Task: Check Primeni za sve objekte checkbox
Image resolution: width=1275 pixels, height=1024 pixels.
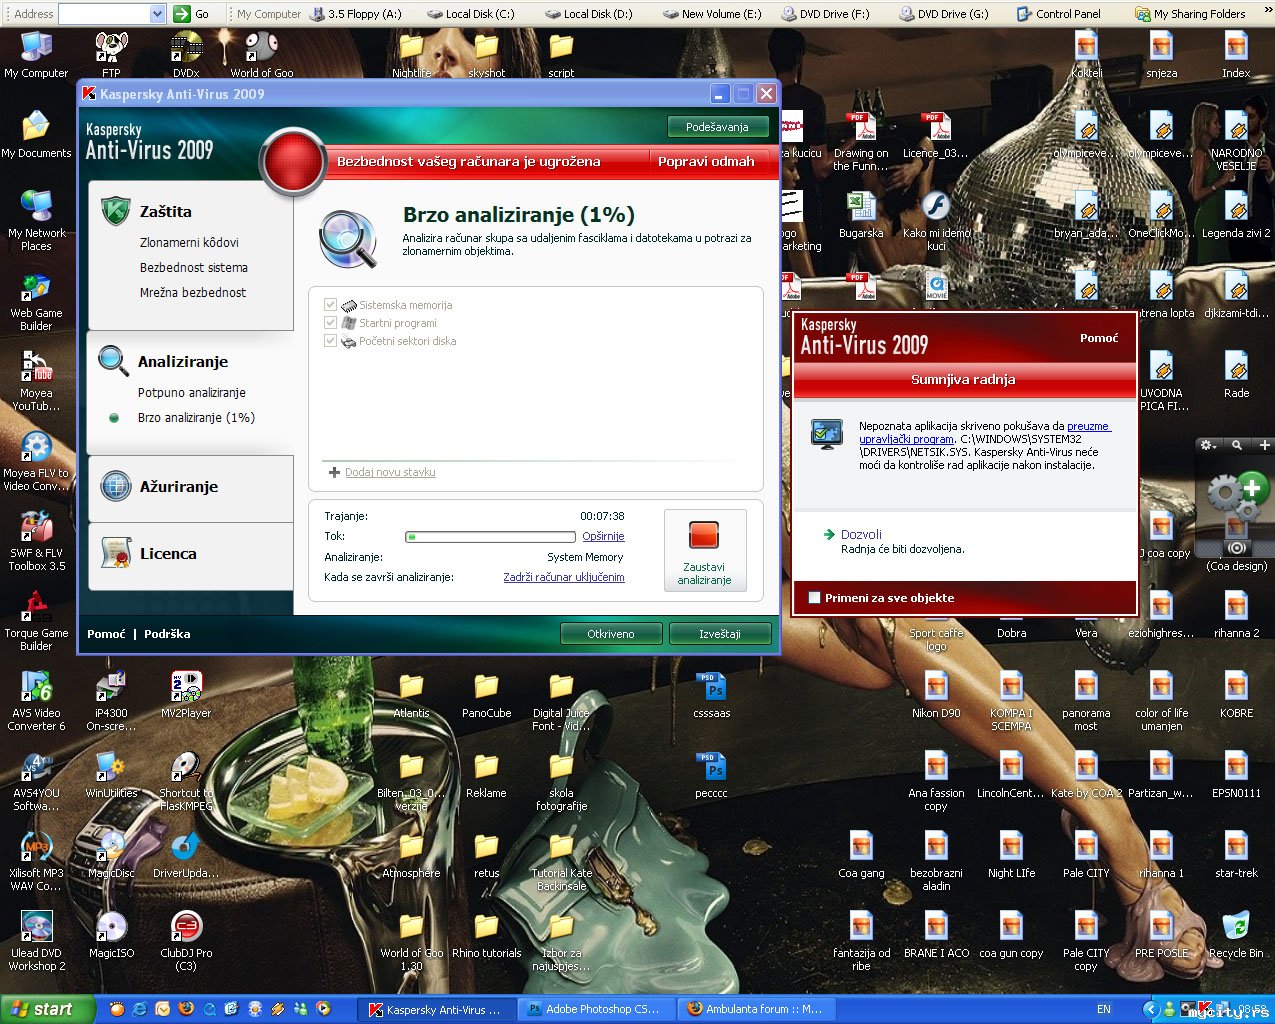Action: coord(814,598)
